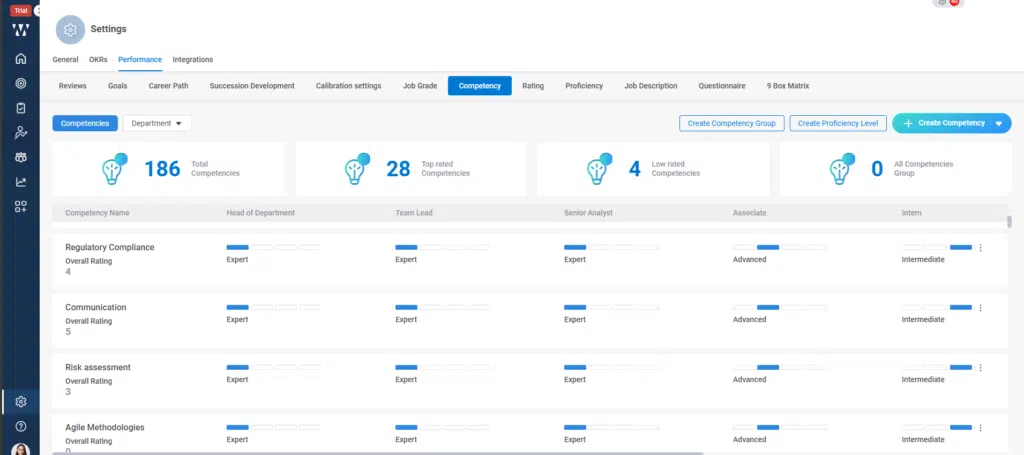Open the analytics chart icon in sidebar
1024x455 pixels.
click(x=20, y=182)
